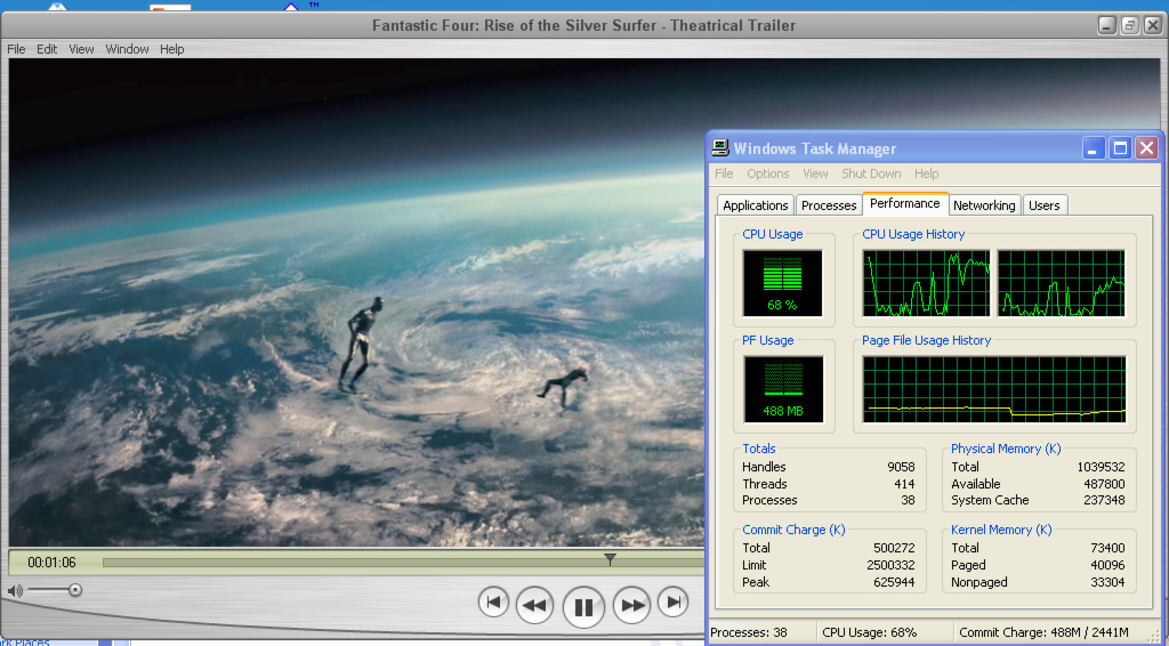Image resolution: width=1169 pixels, height=646 pixels.
Task: Open the Shut Down menu
Action: 871,174
